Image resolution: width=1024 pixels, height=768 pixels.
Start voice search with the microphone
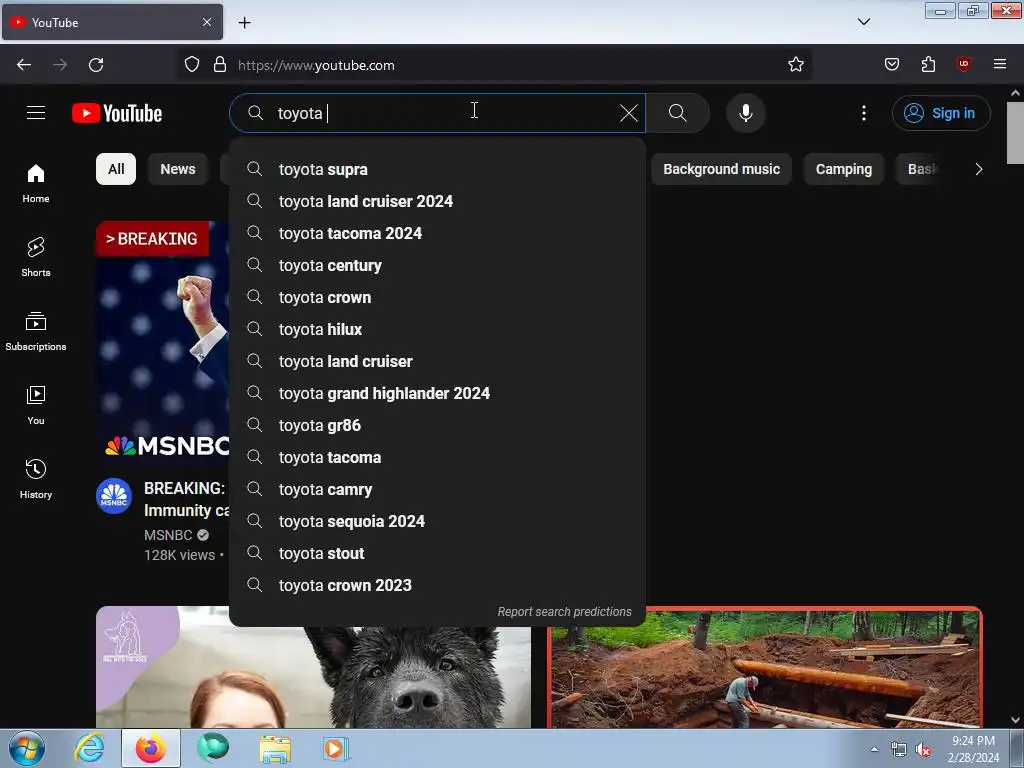click(x=745, y=113)
